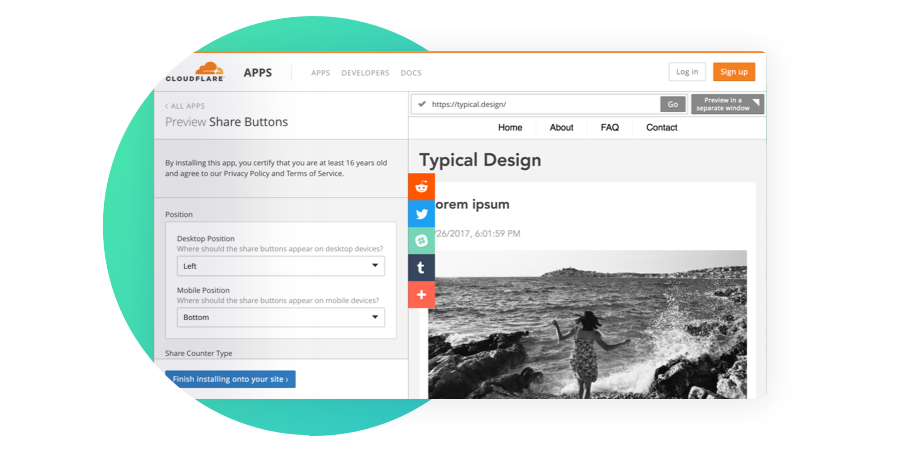900x450 pixels.
Task: Click Finish installing onto your site
Action: coord(231,380)
